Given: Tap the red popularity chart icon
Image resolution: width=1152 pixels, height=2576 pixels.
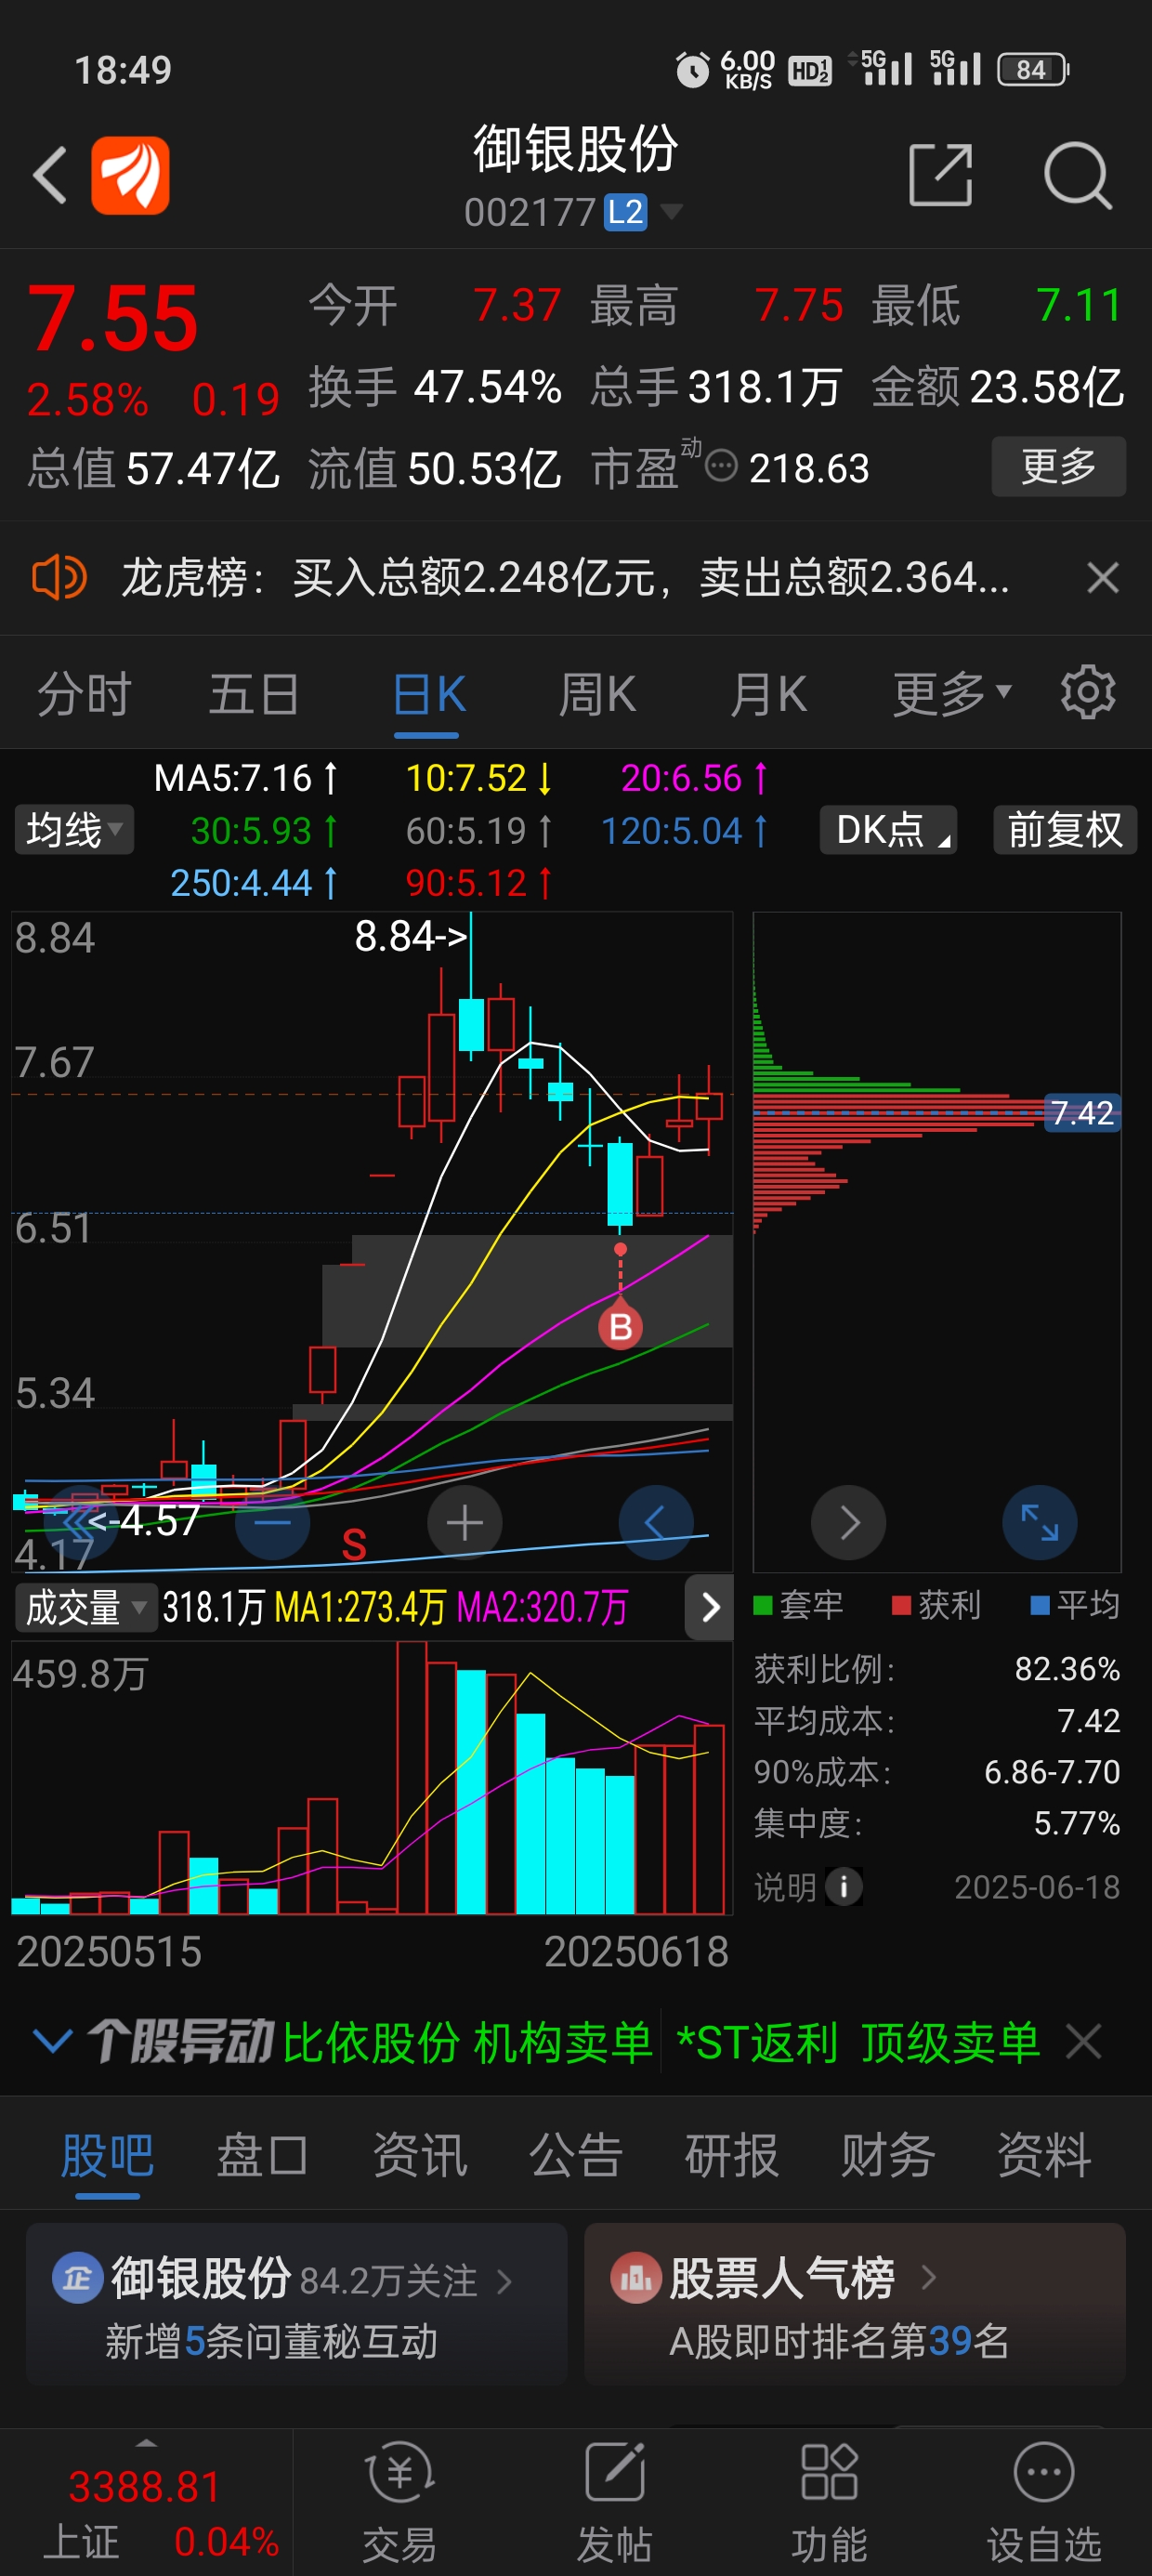Looking at the screenshot, I should tap(636, 2278).
